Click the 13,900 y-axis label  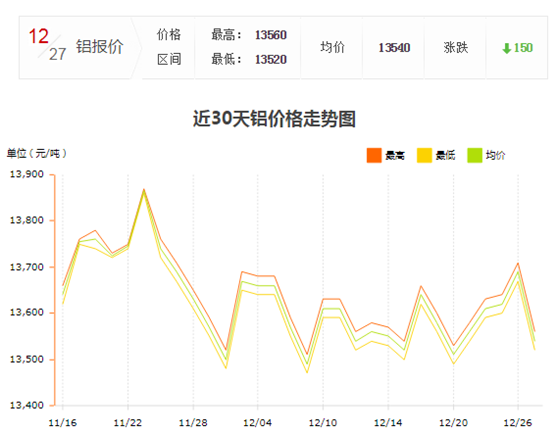click(x=27, y=174)
